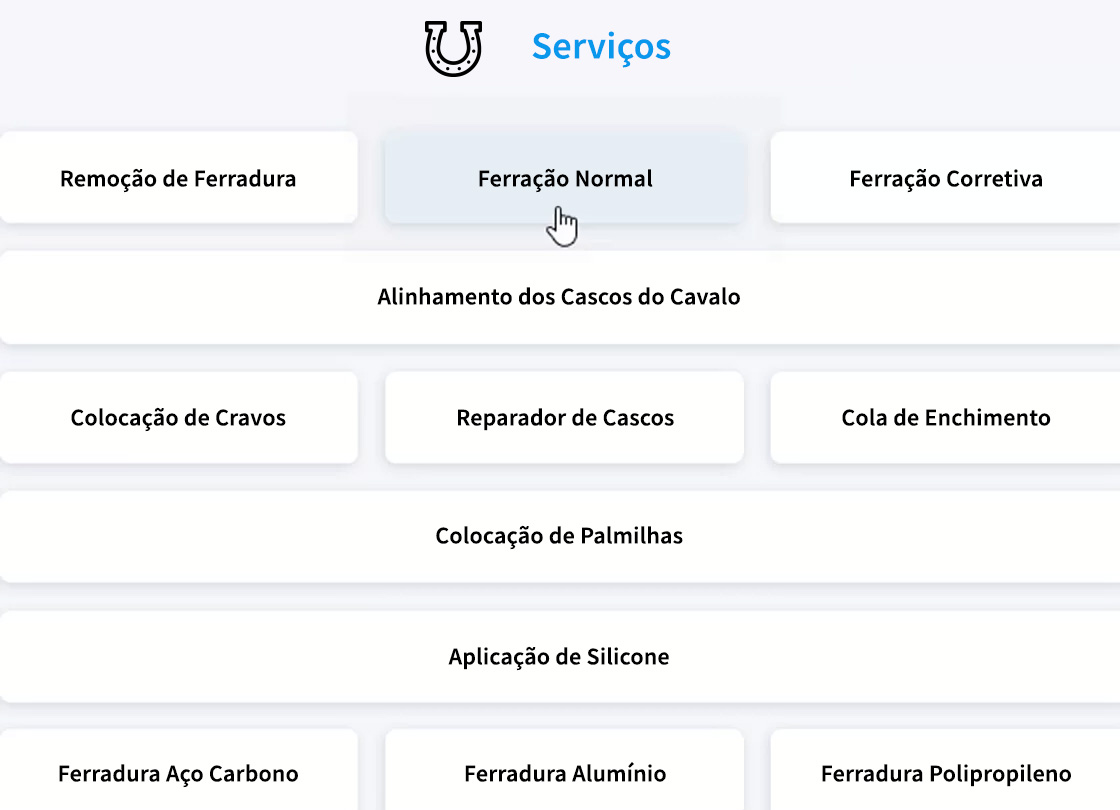The height and width of the screenshot is (810, 1120).
Task: Select Ferradura Aço Carbono
Action: (178, 773)
